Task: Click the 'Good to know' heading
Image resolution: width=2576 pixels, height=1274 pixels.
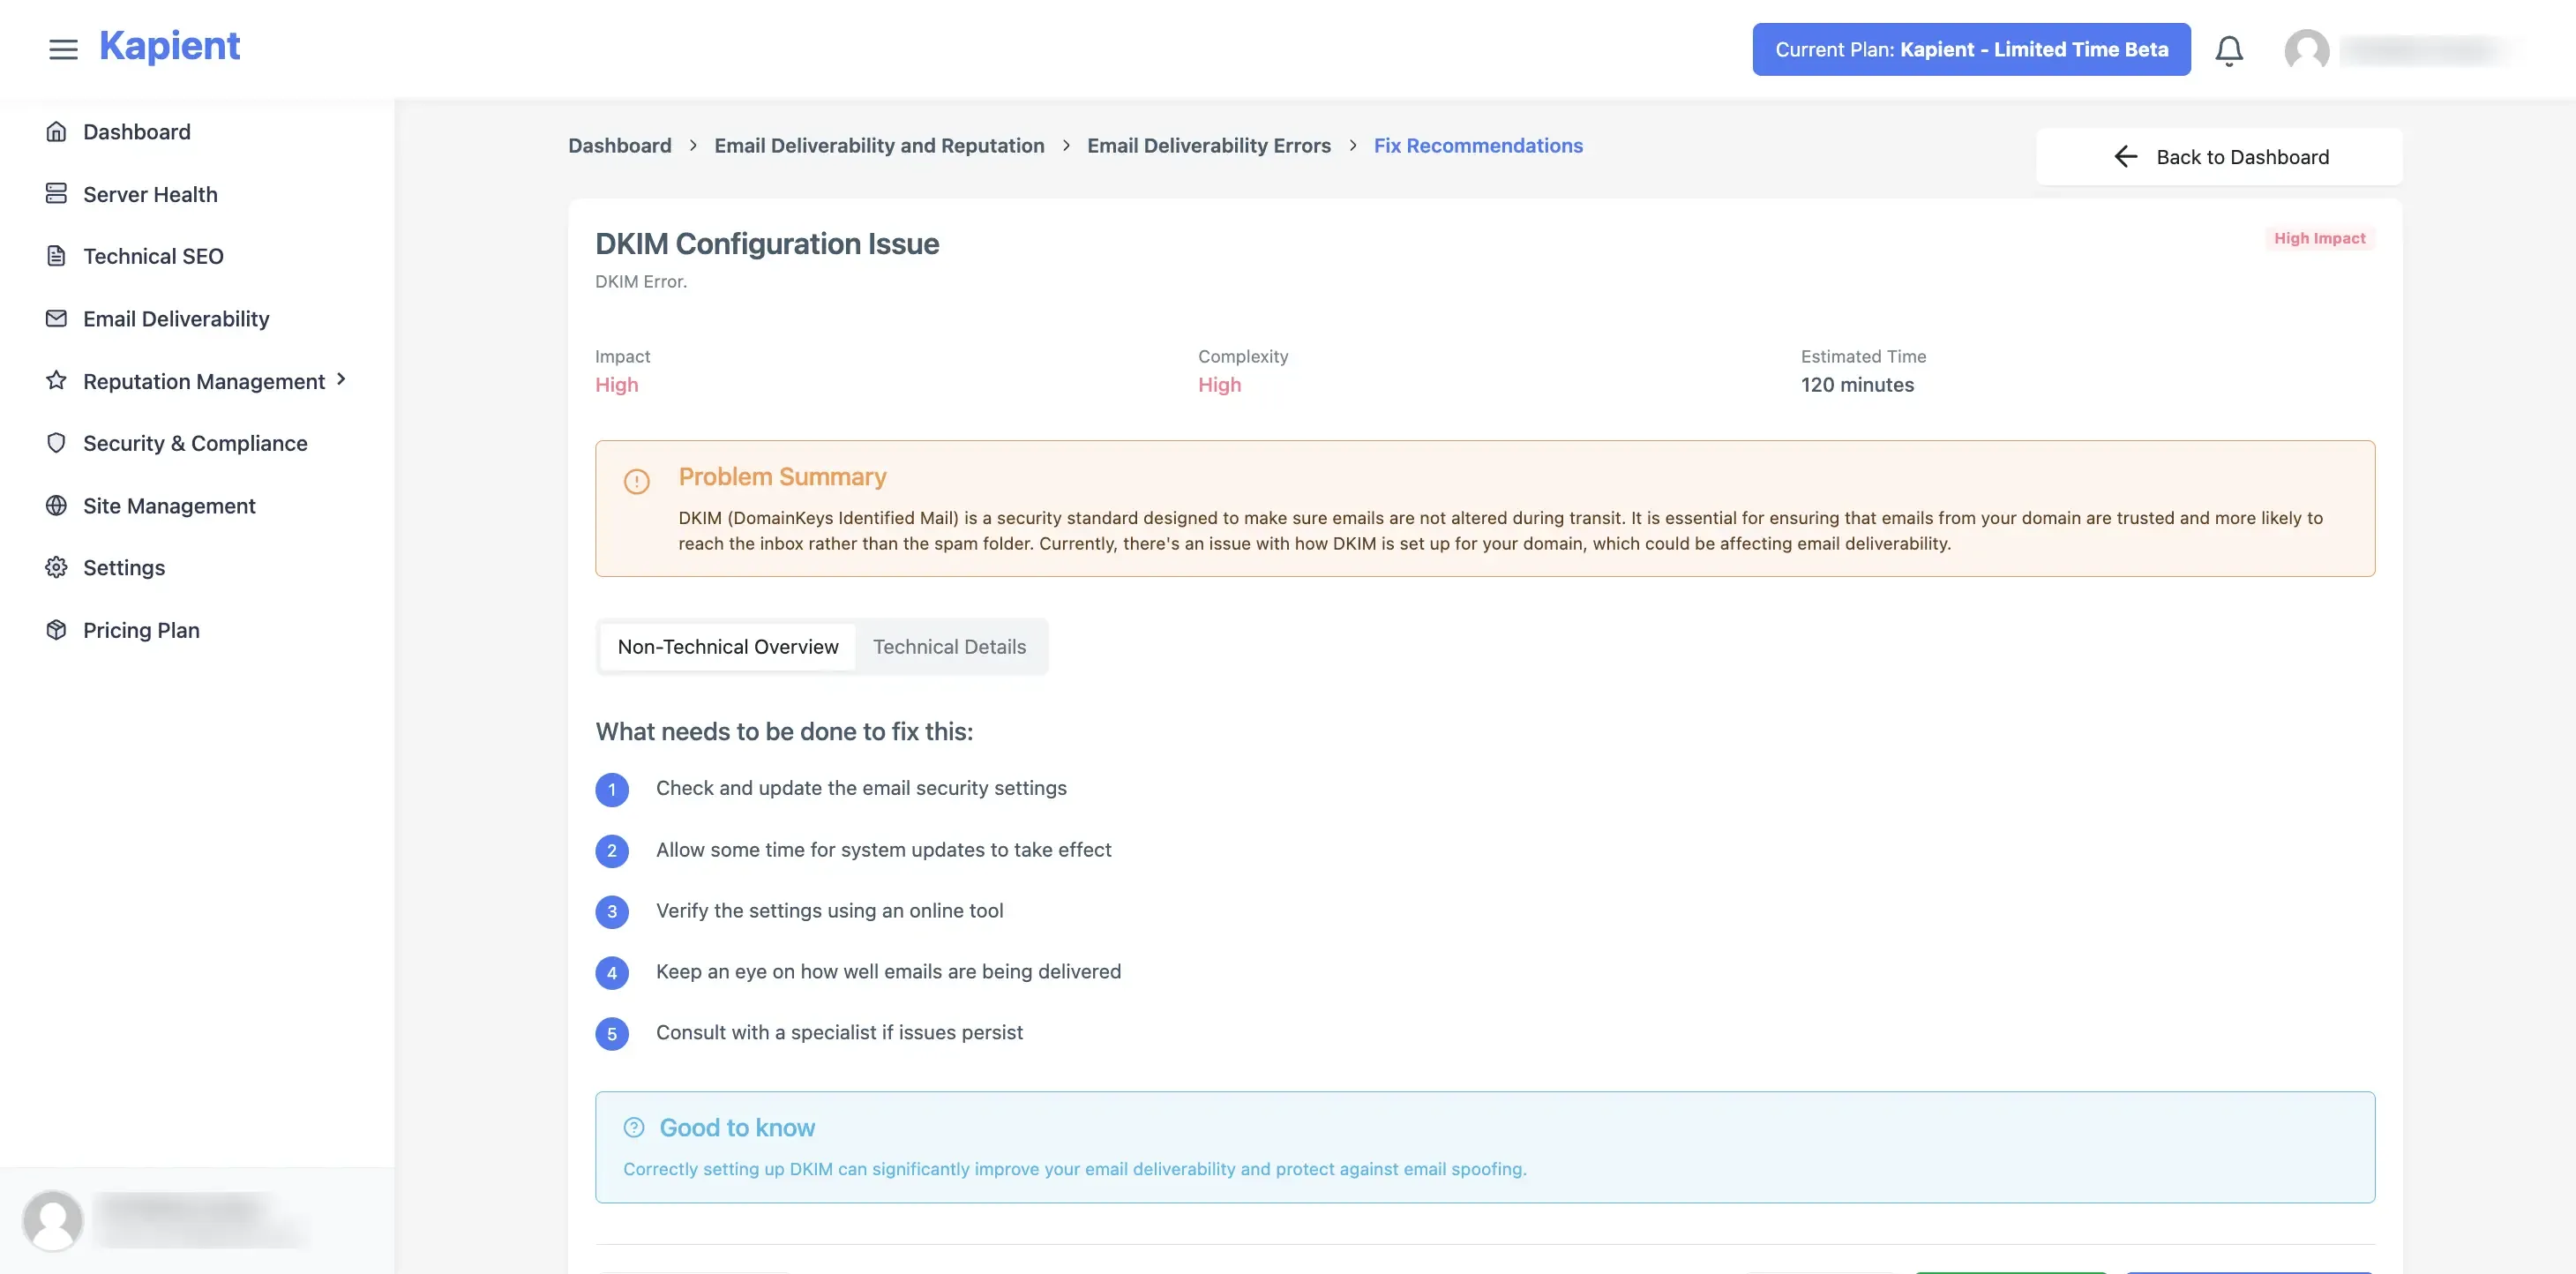Action: pyautogui.click(x=737, y=1128)
